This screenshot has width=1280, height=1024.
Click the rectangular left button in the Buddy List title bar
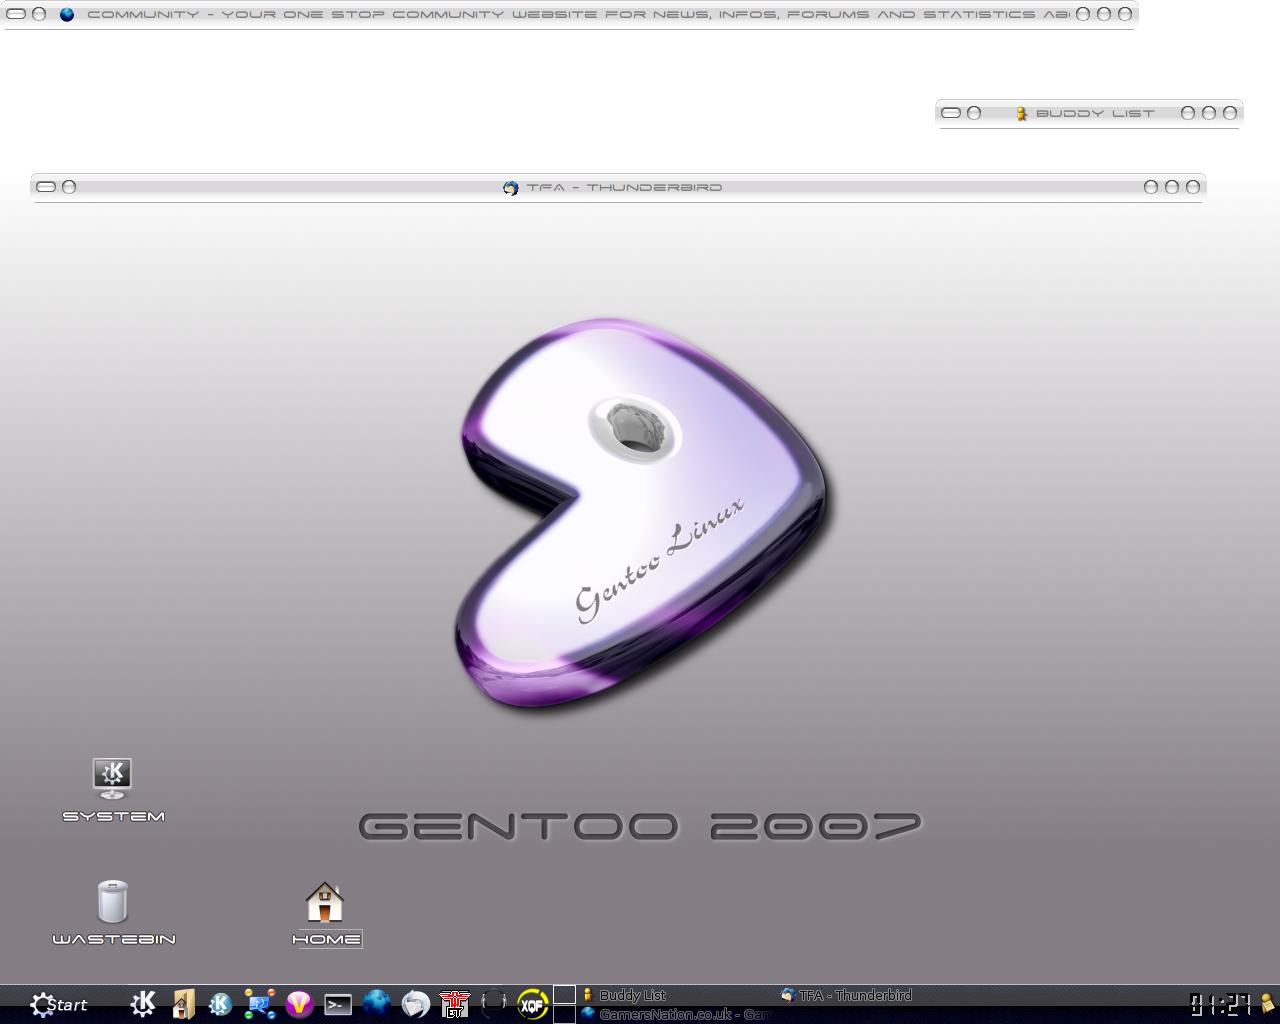[x=951, y=113]
